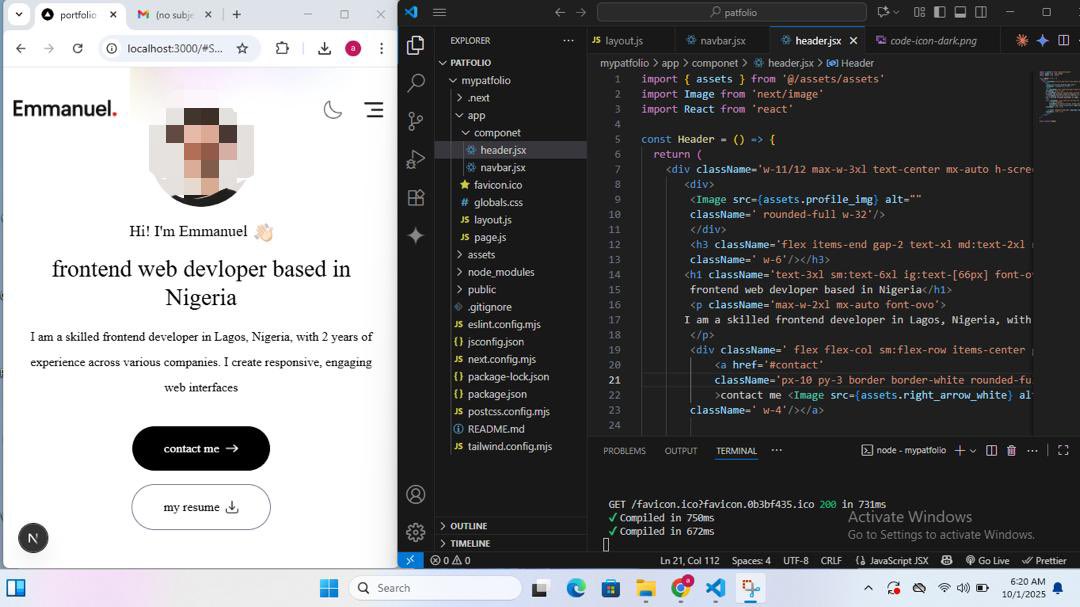Click the remote window indicator in status bar

point(410,560)
